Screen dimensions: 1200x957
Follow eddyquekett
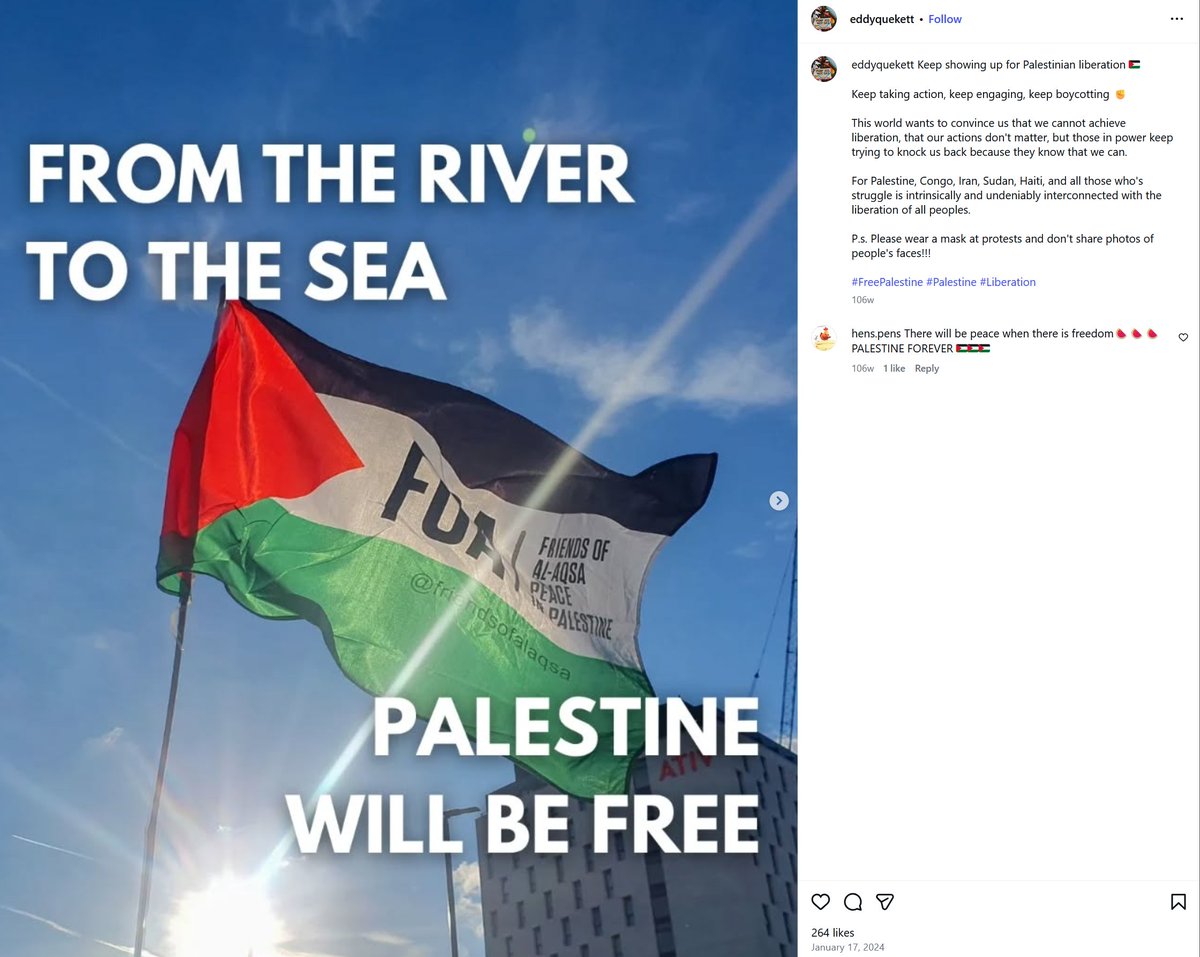coord(945,19)
